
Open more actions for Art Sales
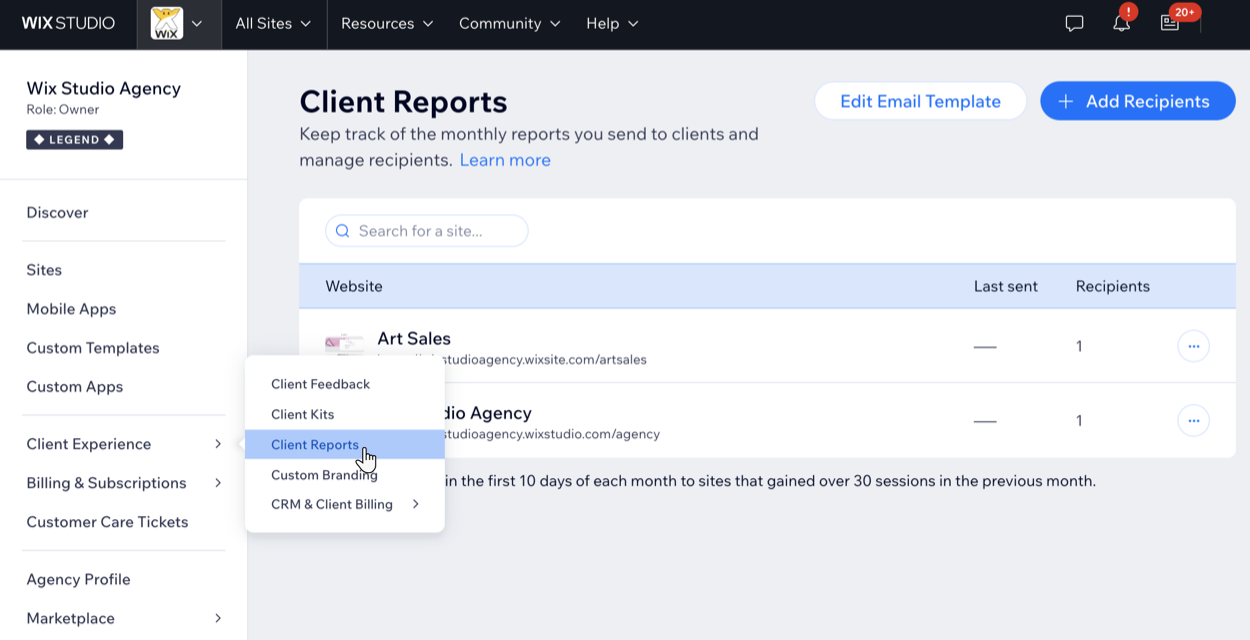[1193, 346]
